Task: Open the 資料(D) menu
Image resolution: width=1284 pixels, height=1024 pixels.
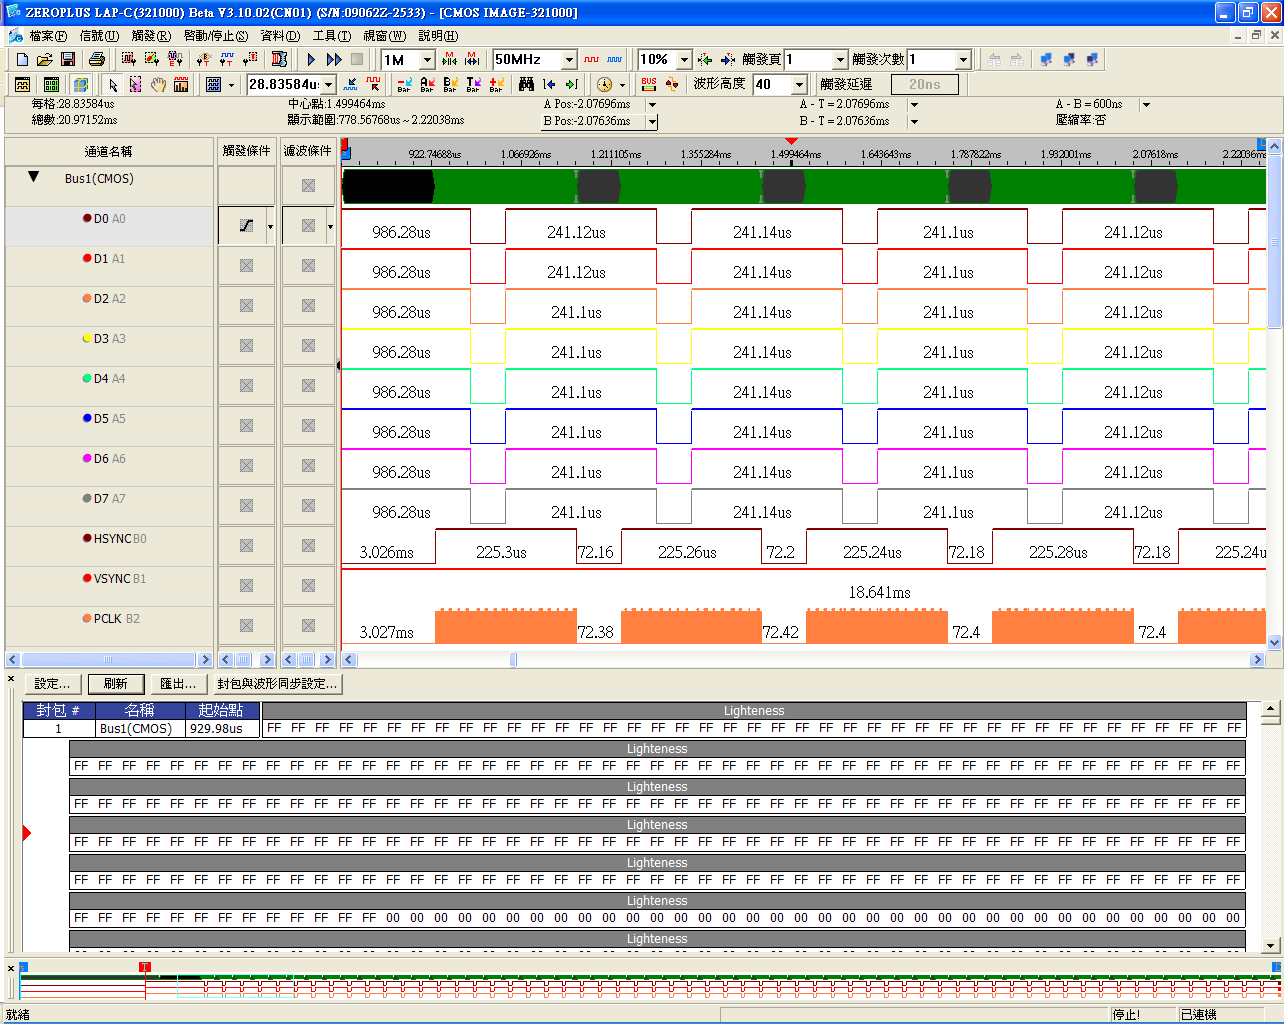Action: [280, 35]
